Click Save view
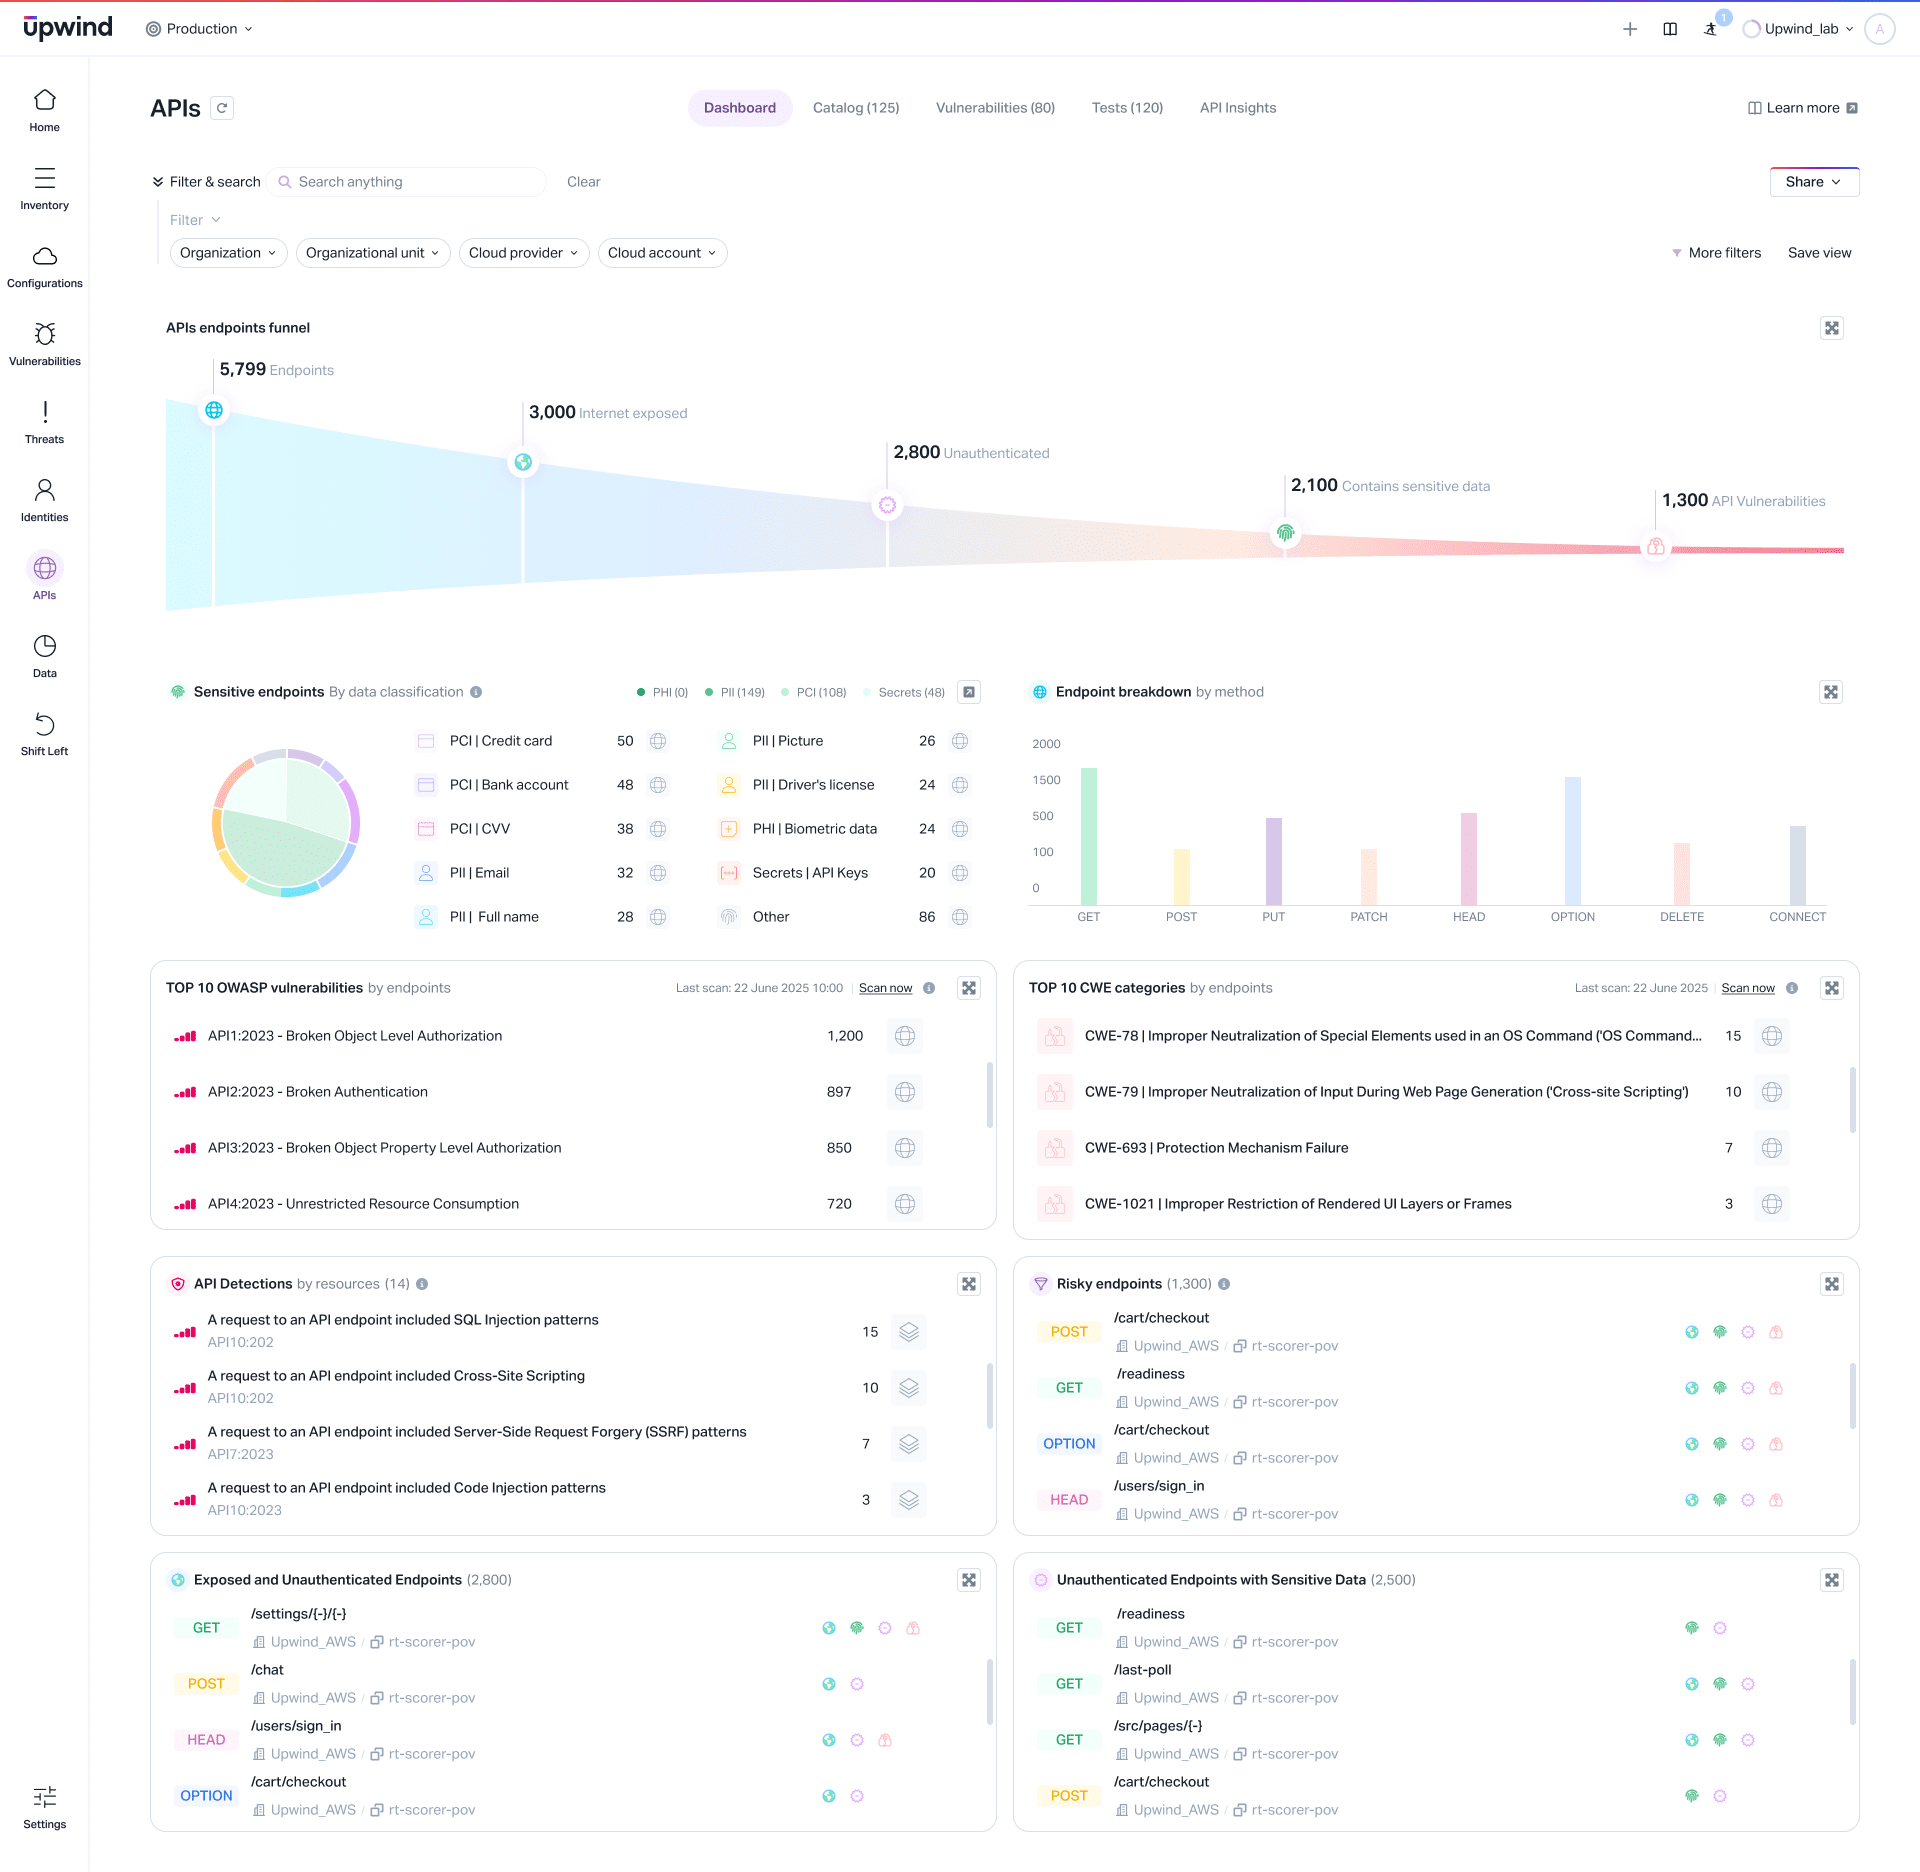The image size is (1920, 1872). [x=1820, y=253]
